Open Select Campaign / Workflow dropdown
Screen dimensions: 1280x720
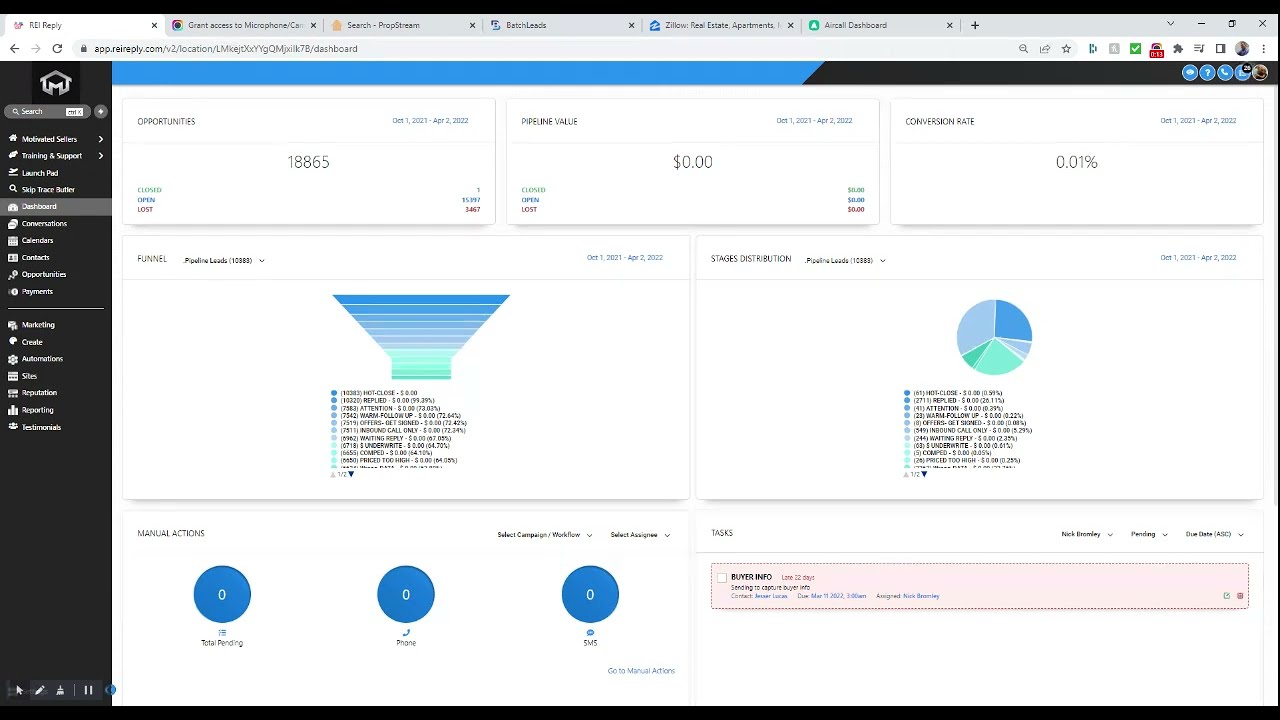(x=545, y=535)
